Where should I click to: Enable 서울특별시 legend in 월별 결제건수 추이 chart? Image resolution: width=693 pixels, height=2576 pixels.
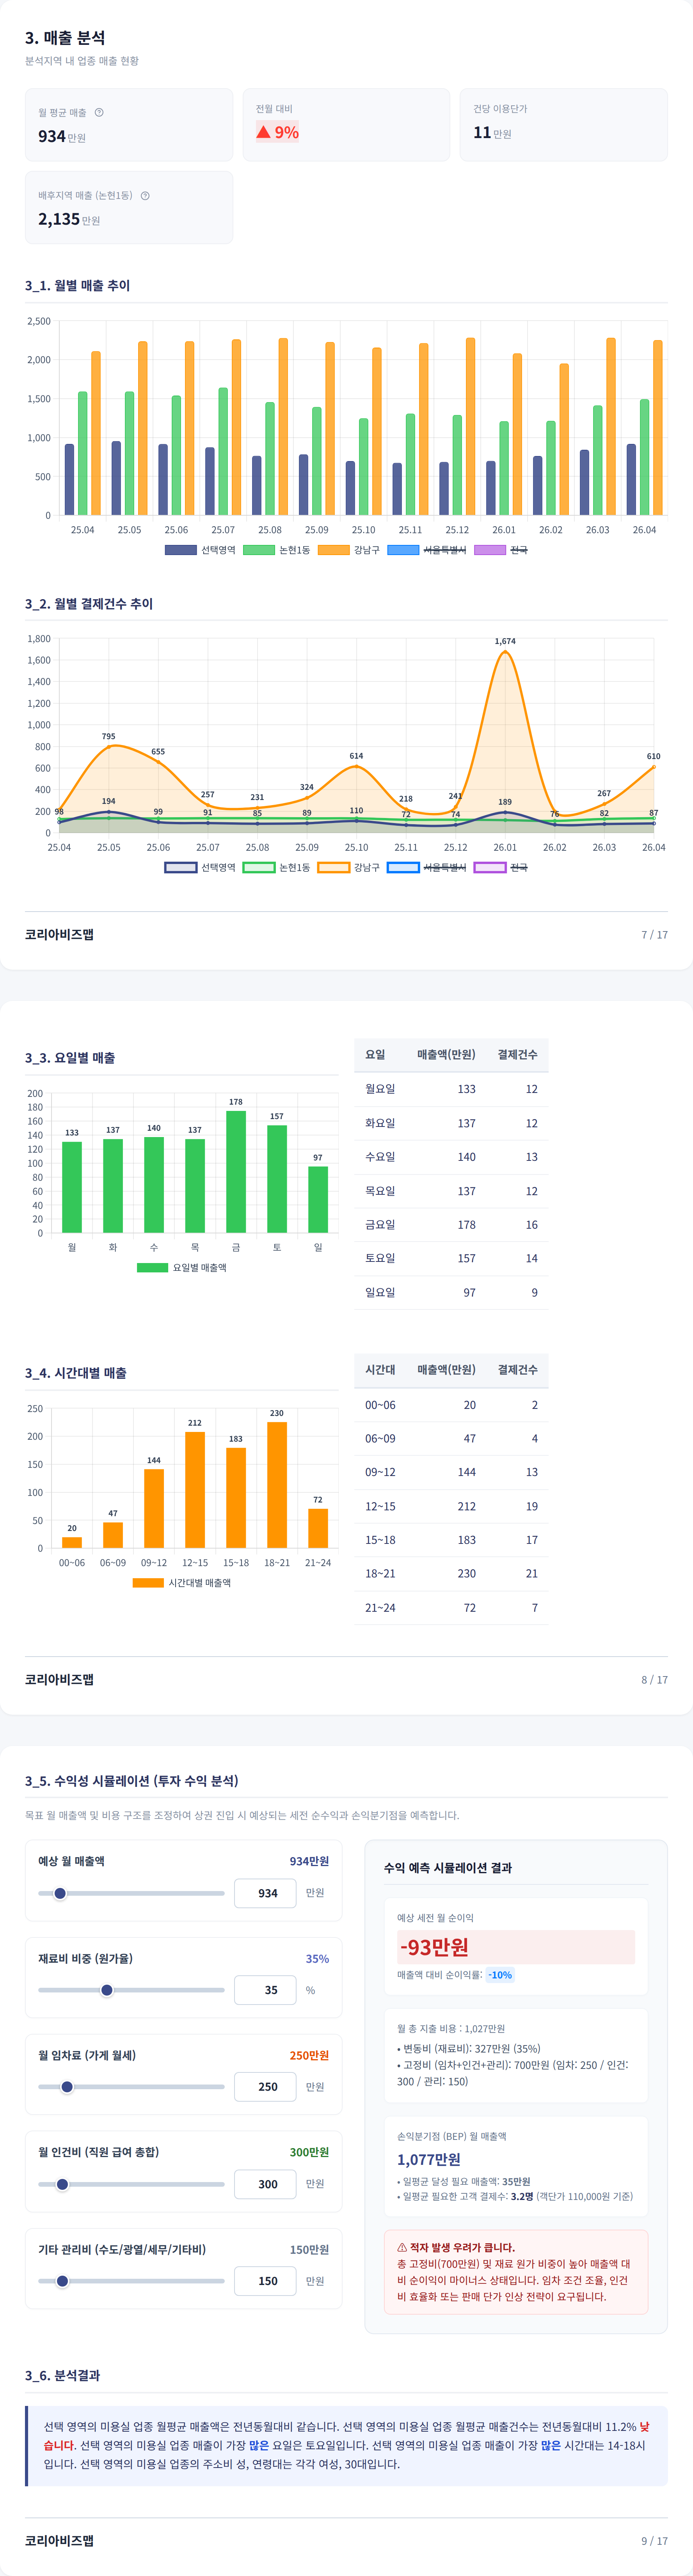click(x=426, y=867)
